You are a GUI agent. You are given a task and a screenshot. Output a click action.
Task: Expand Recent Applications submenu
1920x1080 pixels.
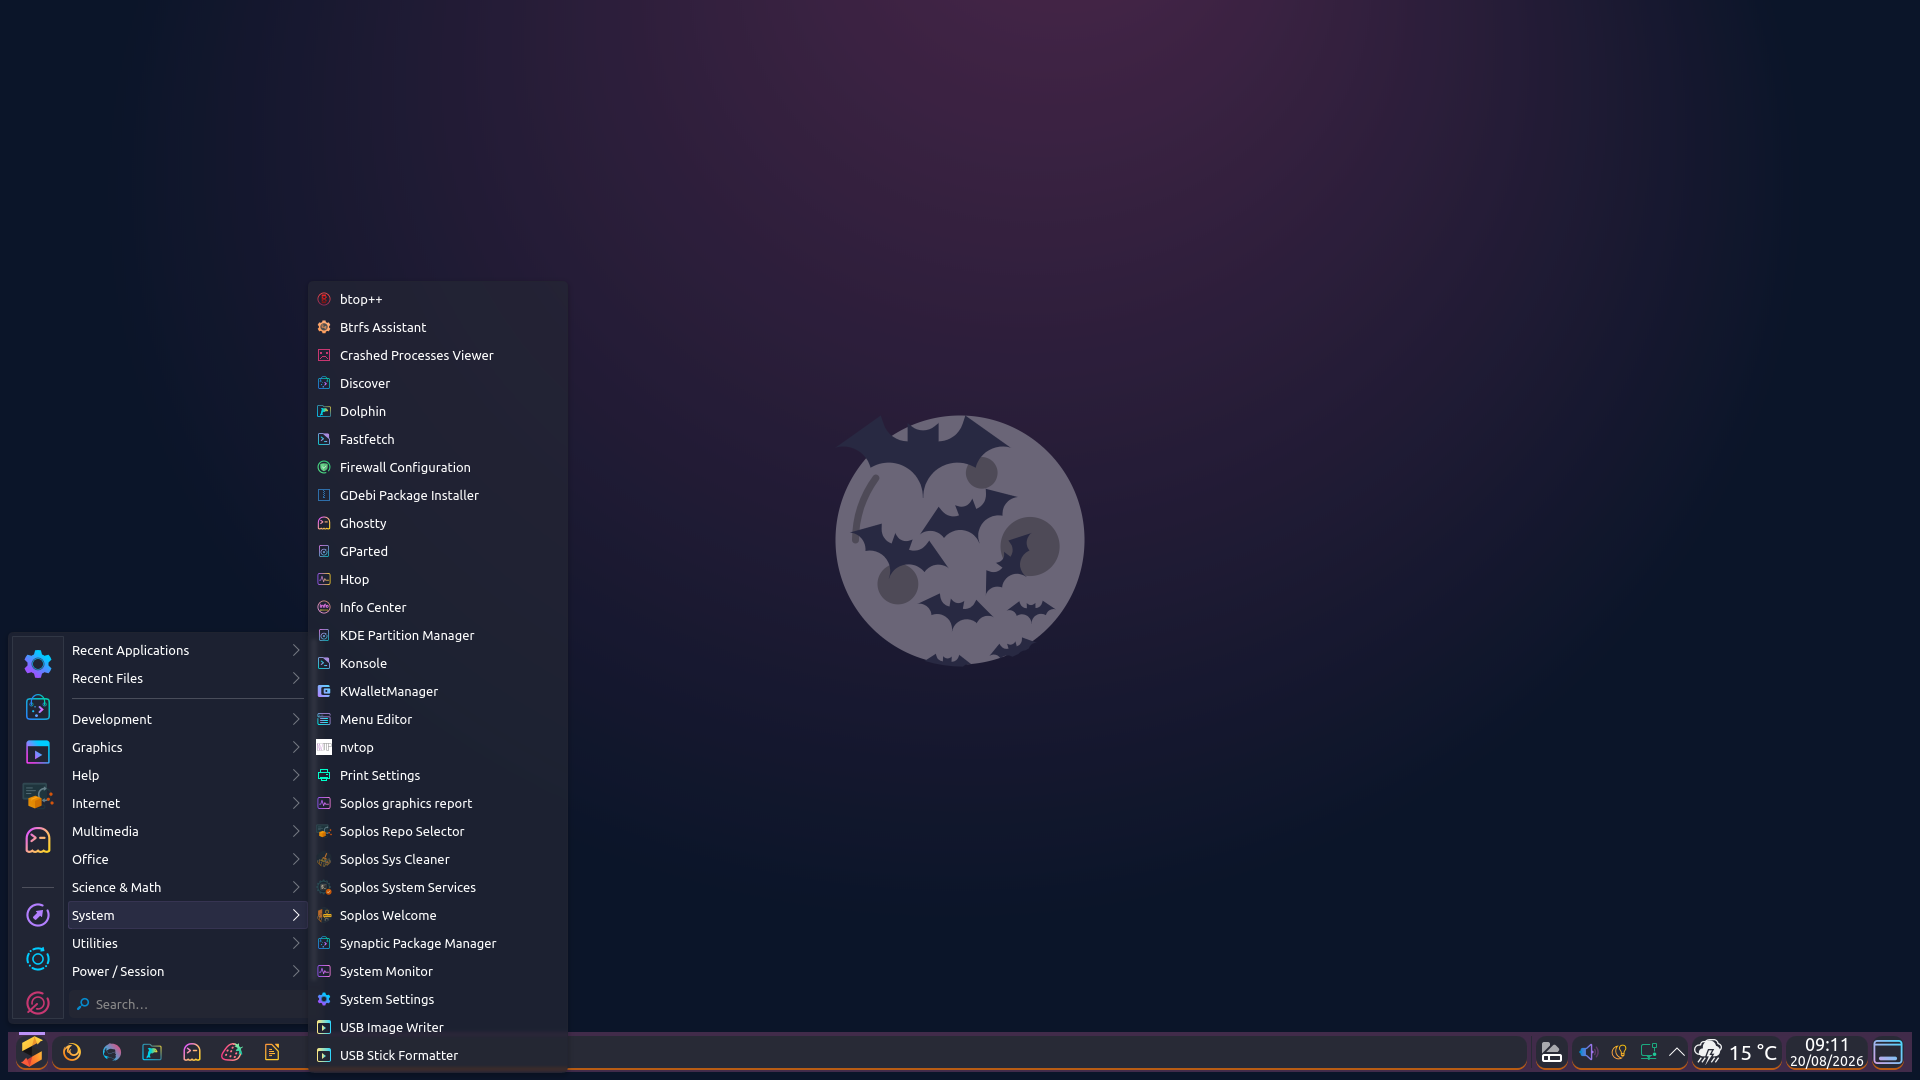click(186, 650)
